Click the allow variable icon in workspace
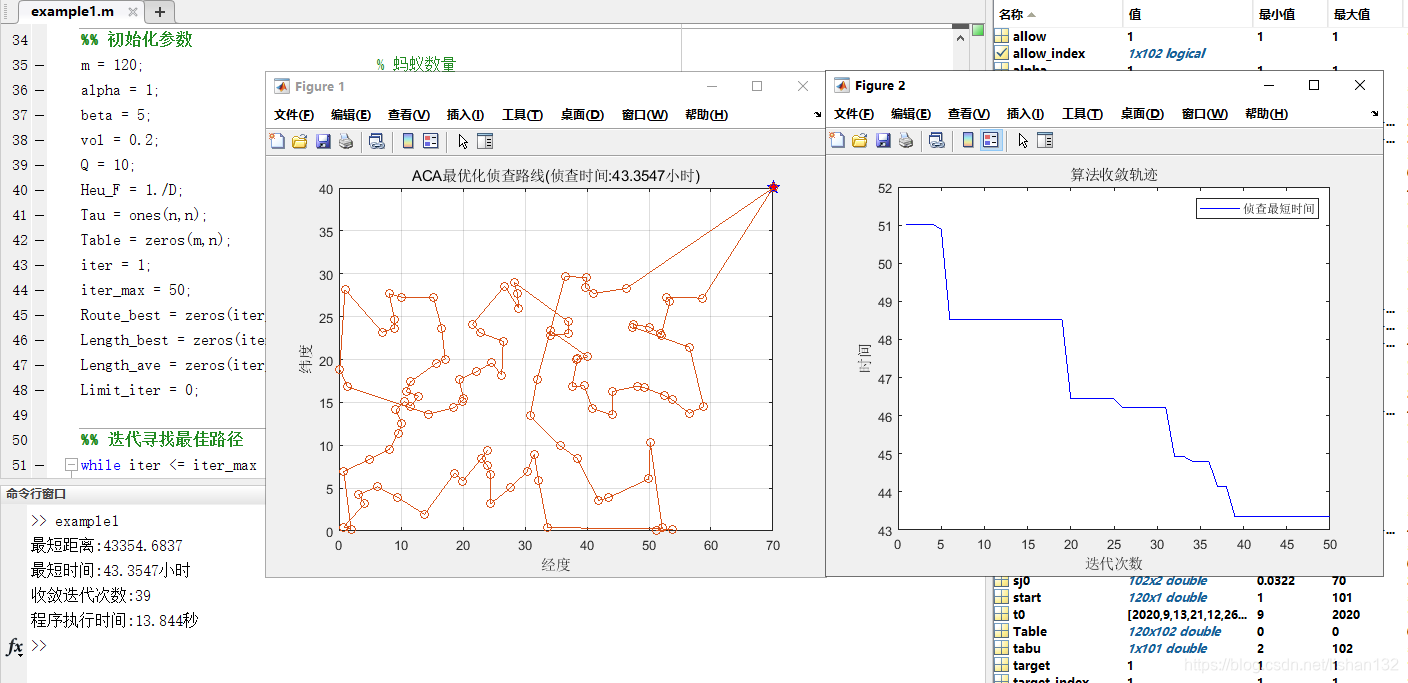The height and width of the screenshot is (683, 1408). (1002, 36)
